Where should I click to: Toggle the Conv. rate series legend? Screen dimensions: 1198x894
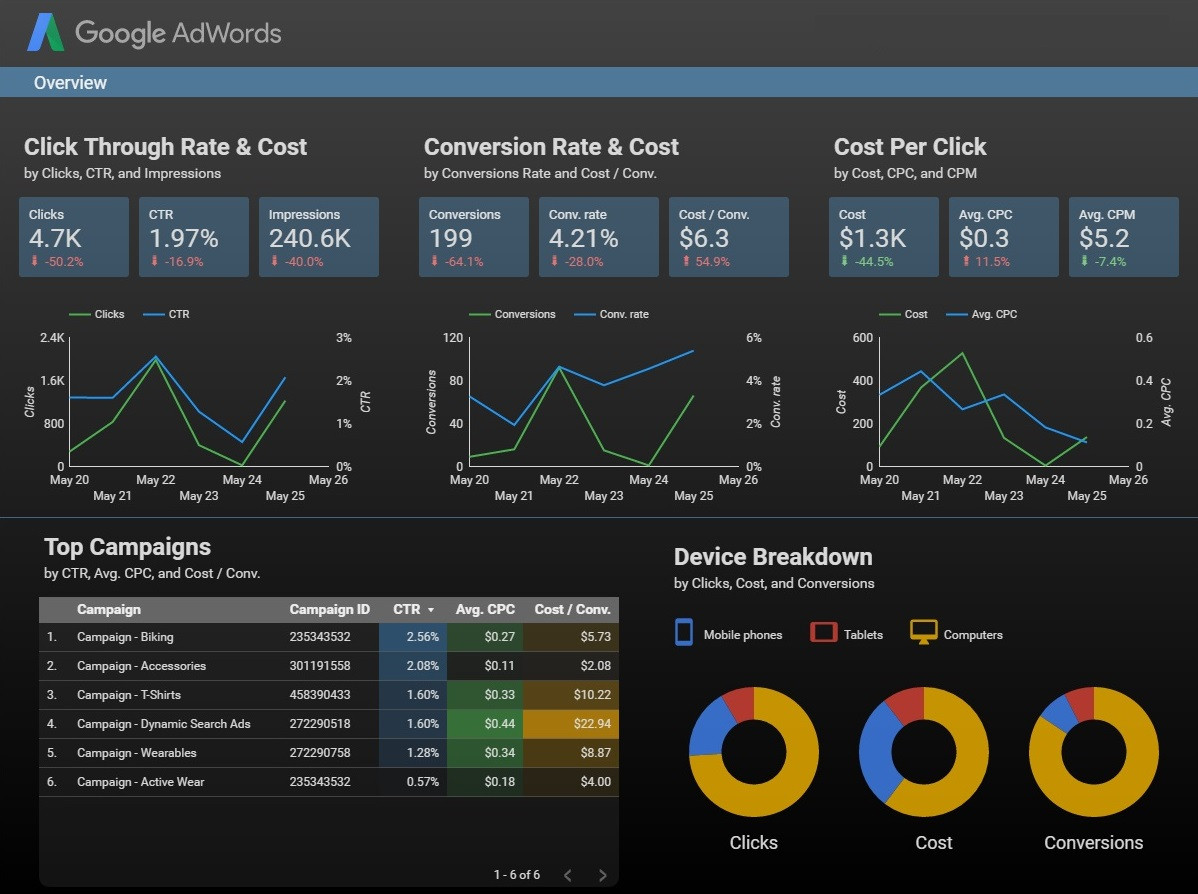click(611, 314)
